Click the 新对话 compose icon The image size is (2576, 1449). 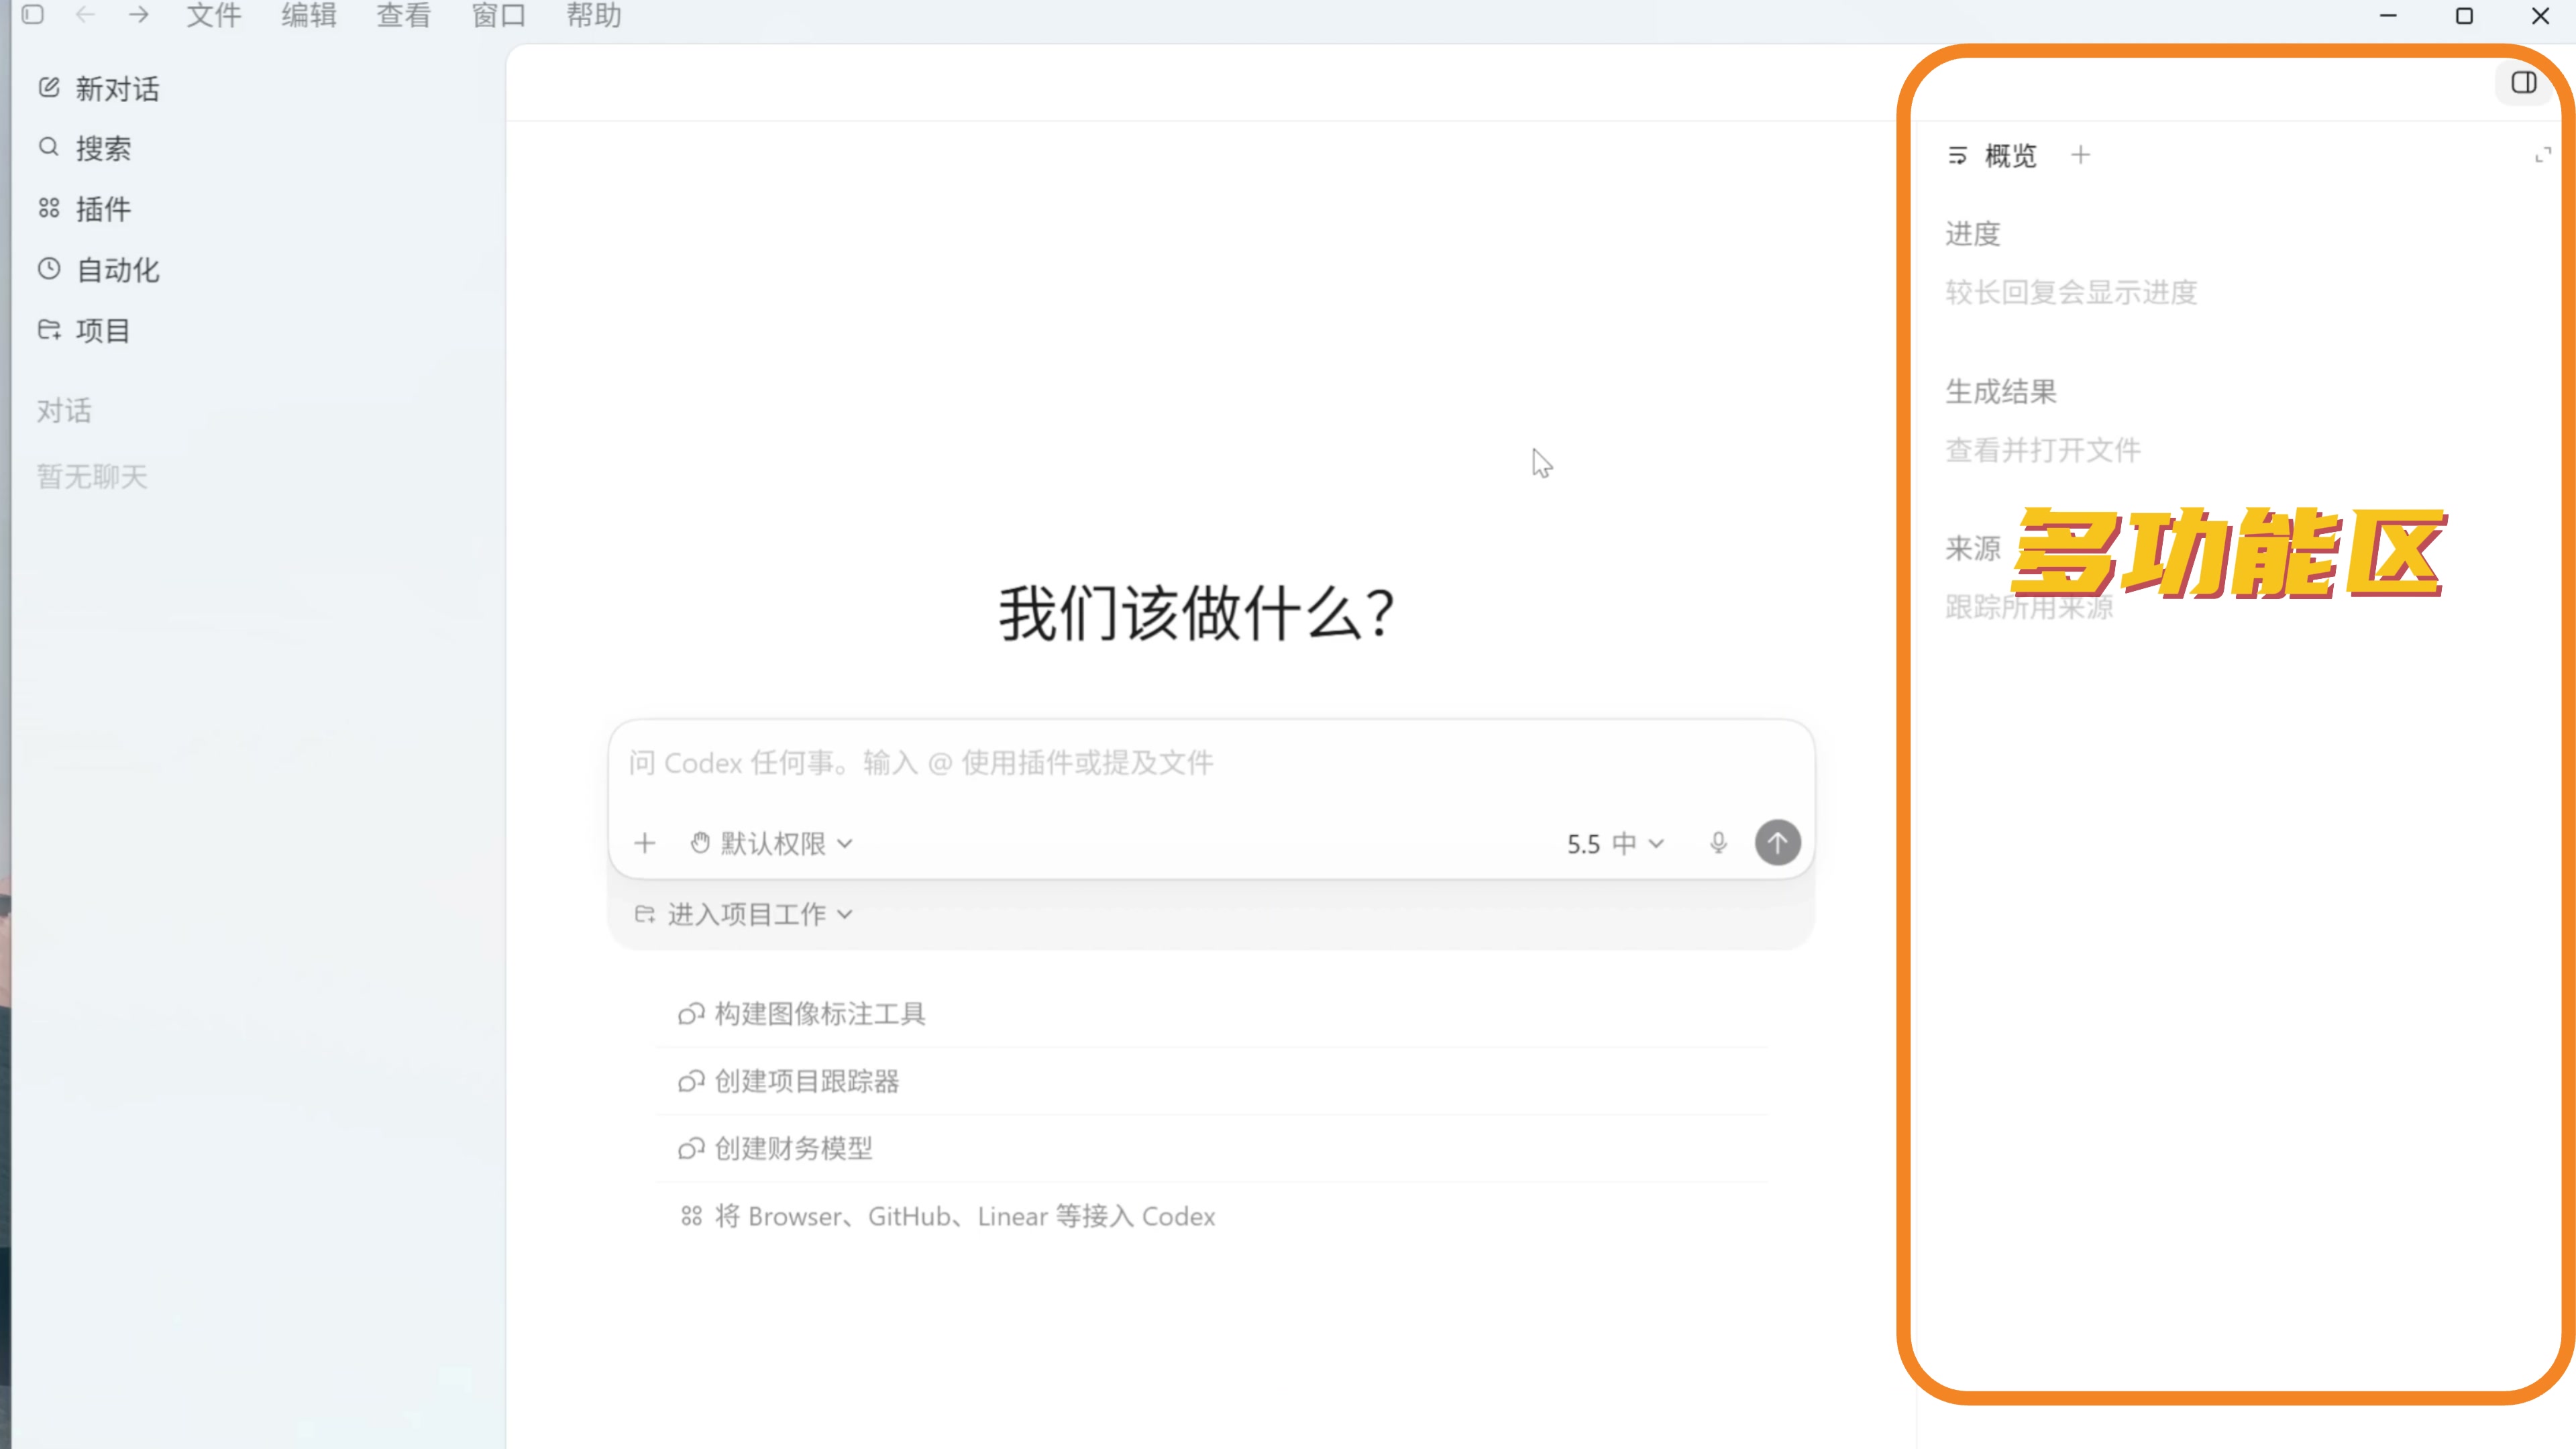[x=49, y=88]
